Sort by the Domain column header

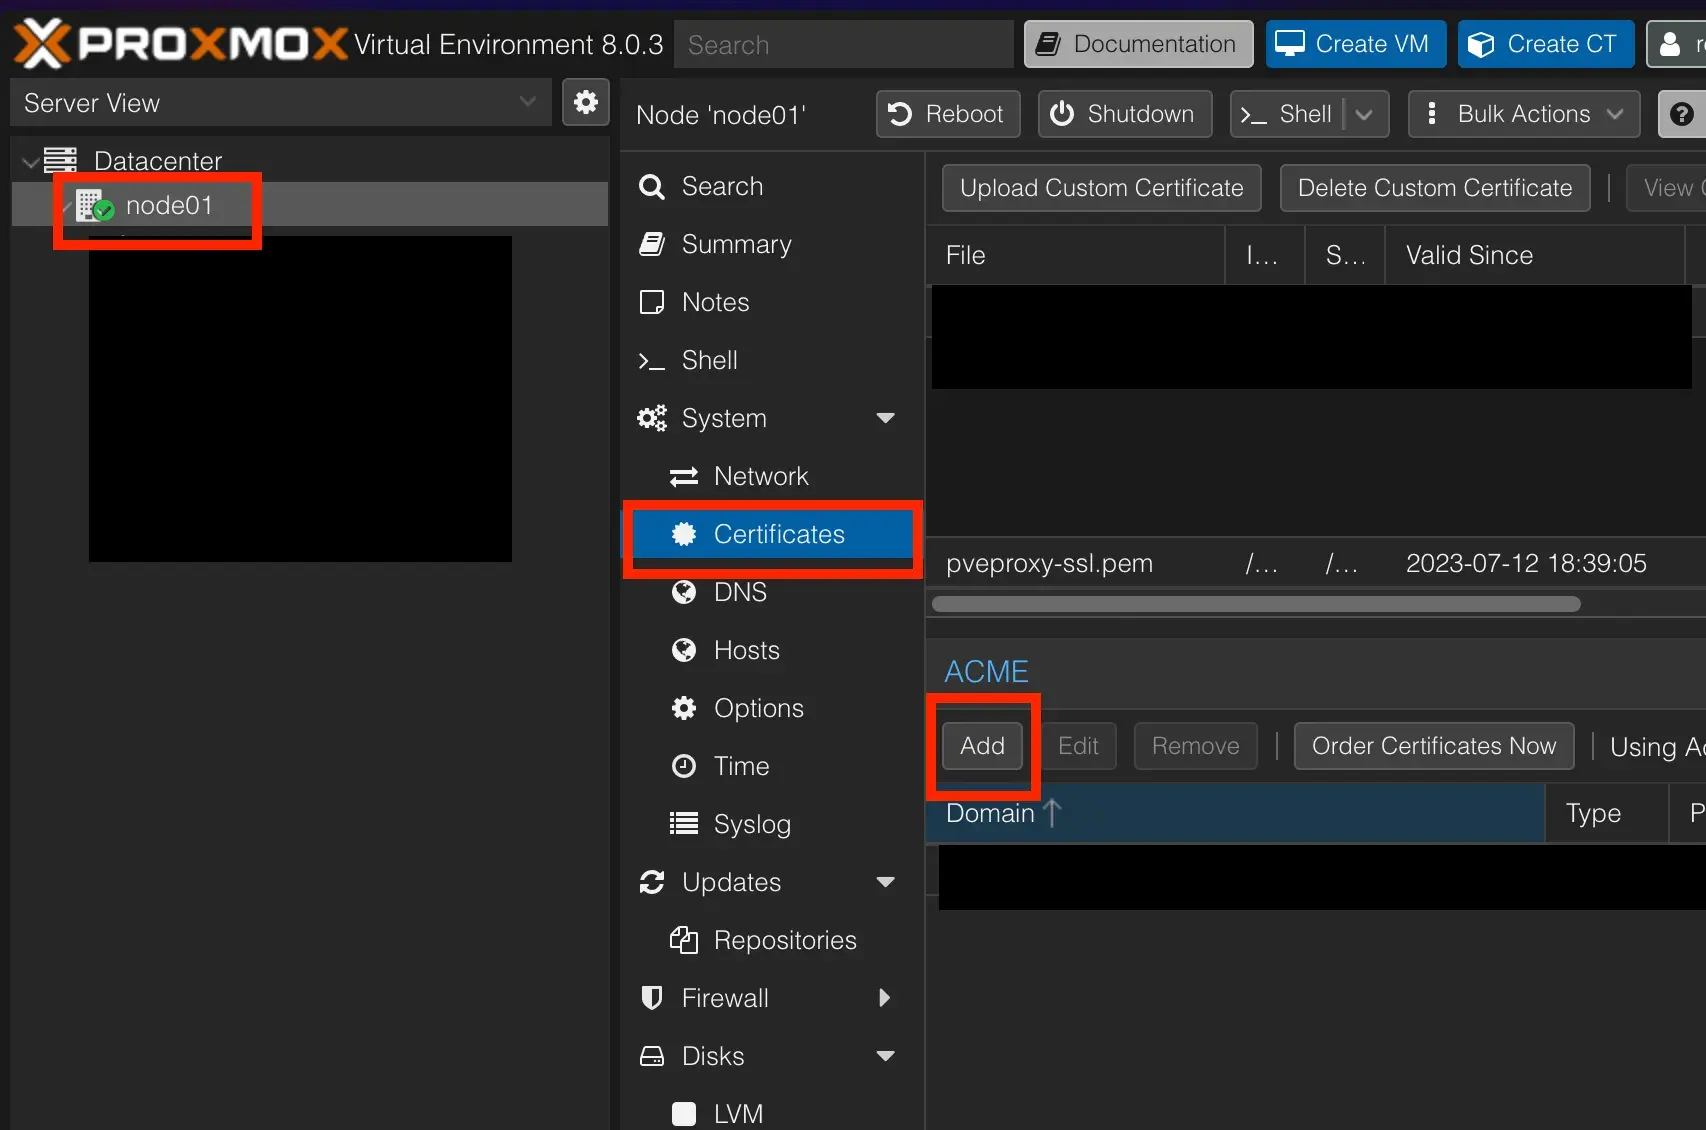point(1236,813)
